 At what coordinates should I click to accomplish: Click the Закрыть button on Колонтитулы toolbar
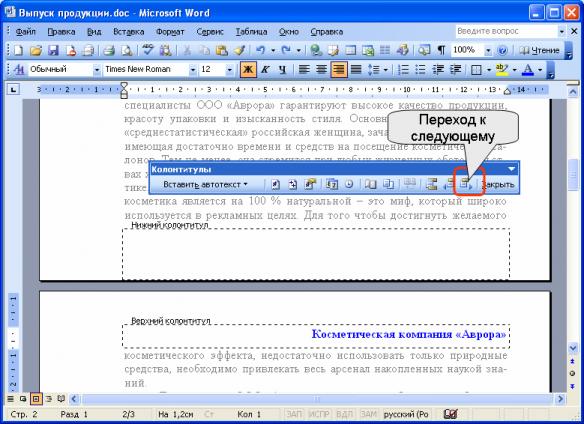click(x=498, y=184)
